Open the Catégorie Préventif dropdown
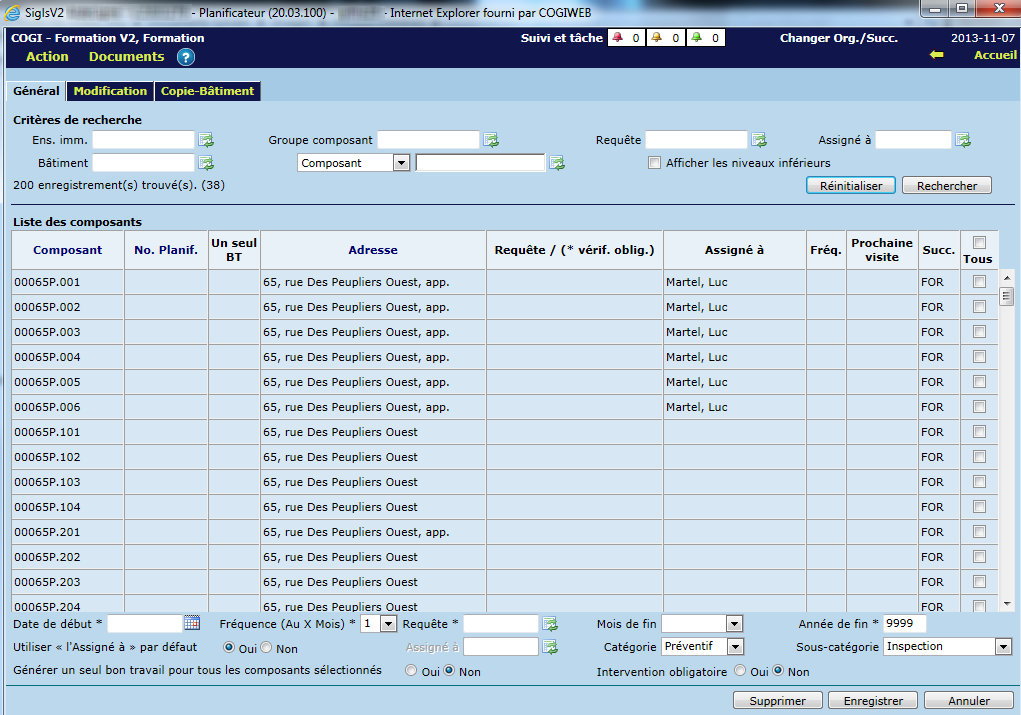The width and height of the screenshot is (1021, 715). coord(735,647)
